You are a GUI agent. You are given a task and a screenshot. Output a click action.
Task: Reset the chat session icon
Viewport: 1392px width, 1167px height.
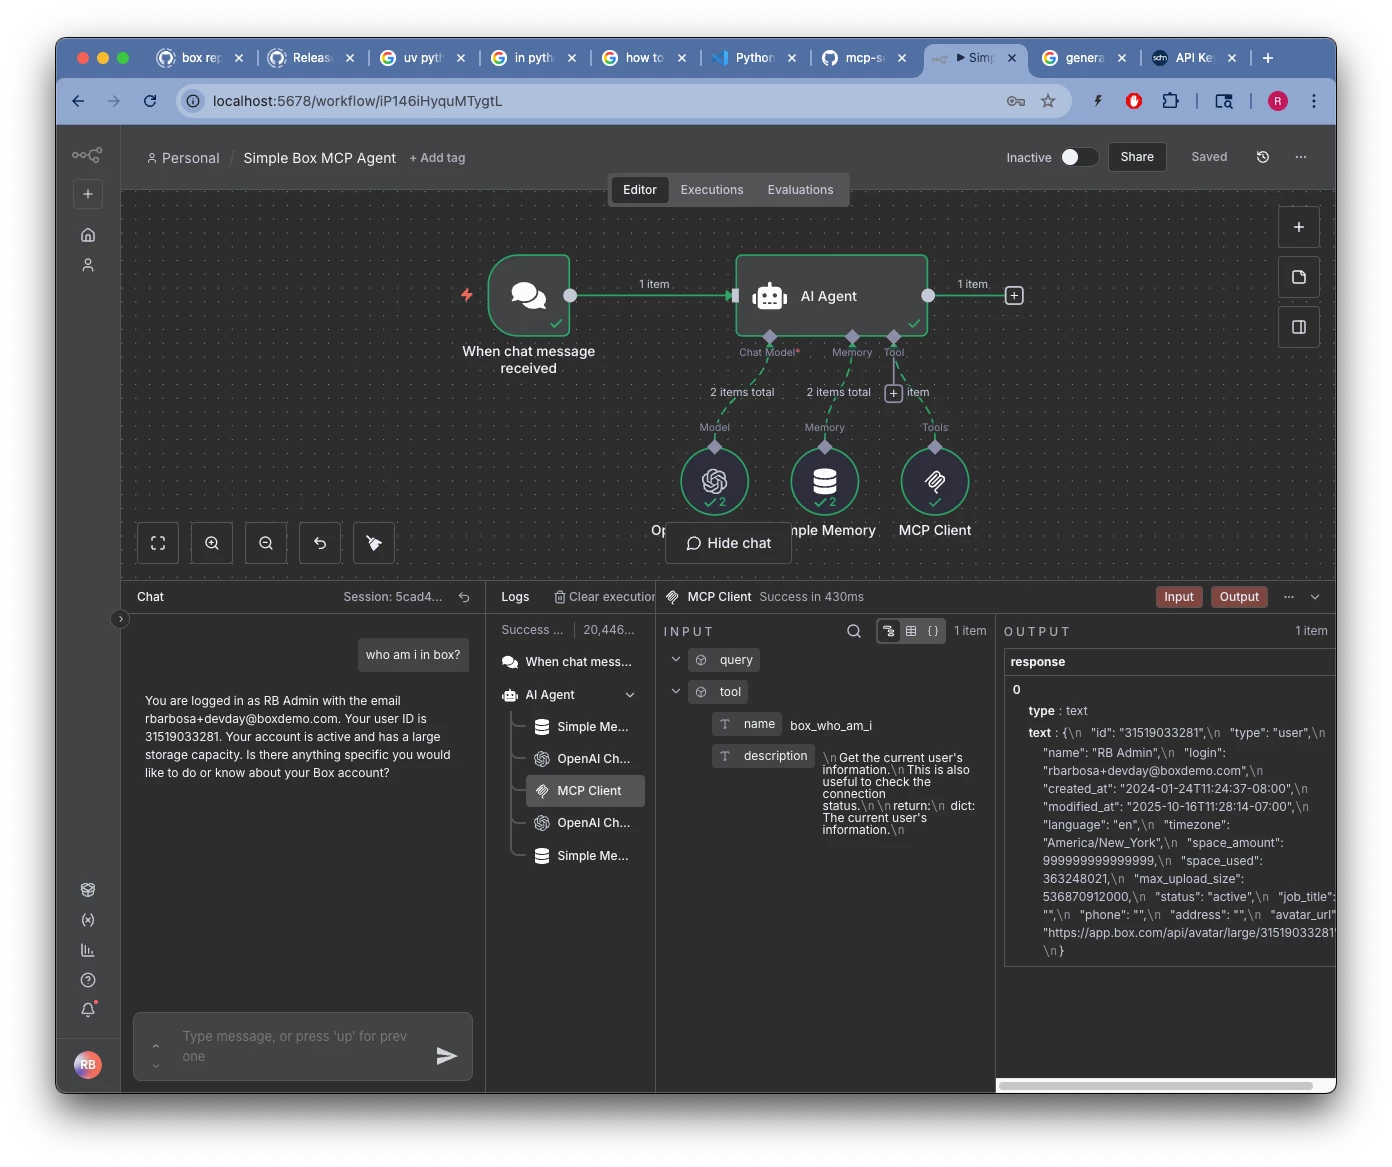464,597
